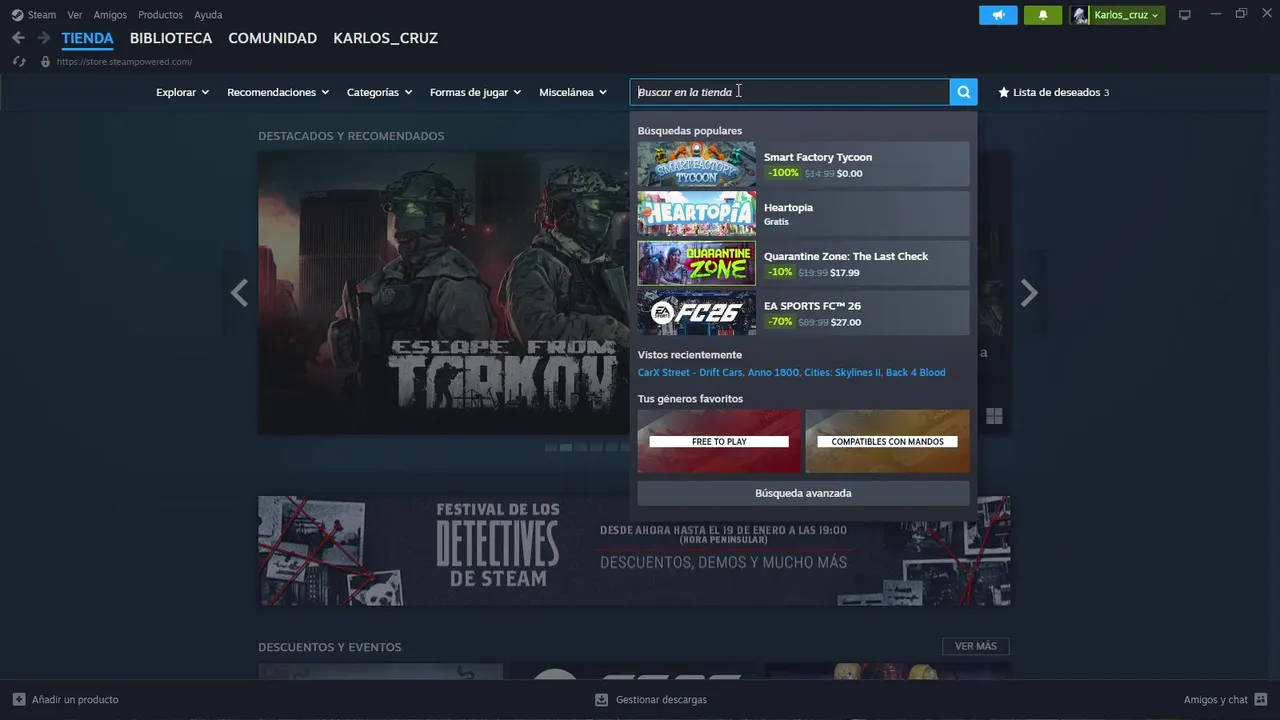The height and width of the screenshot is (720, 1280).
Task: Open the notifications bell
Action: point(1043,15)
